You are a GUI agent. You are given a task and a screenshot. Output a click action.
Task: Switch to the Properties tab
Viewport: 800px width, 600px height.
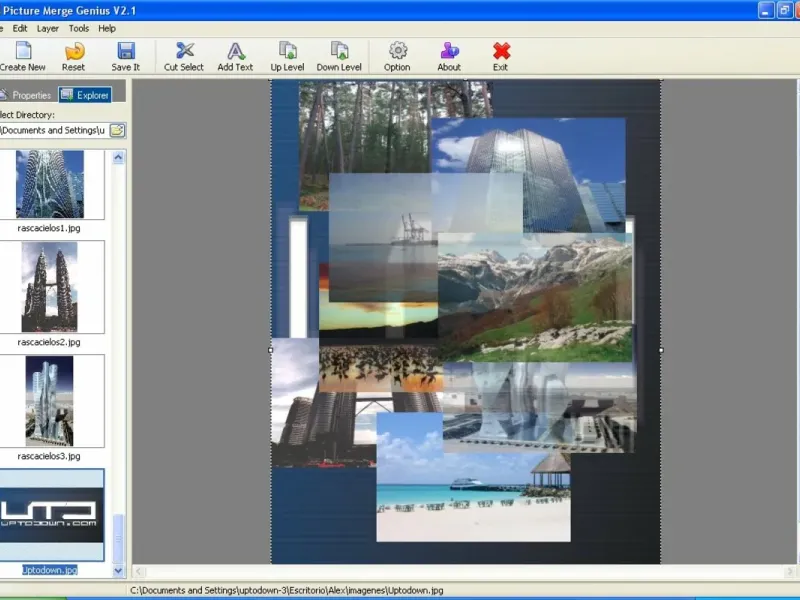(26, 95)
